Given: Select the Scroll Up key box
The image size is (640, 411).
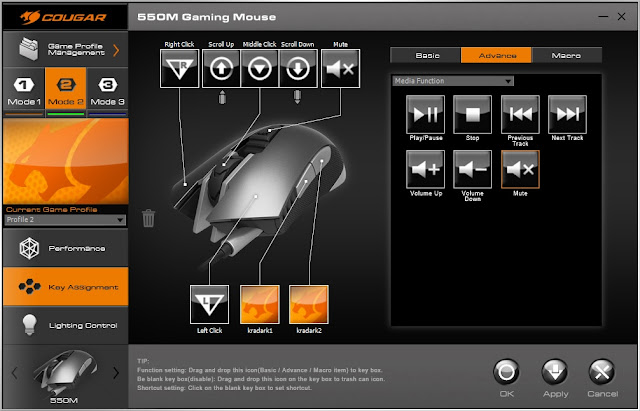Looking at the screenshot, I should tap(221, 69).
